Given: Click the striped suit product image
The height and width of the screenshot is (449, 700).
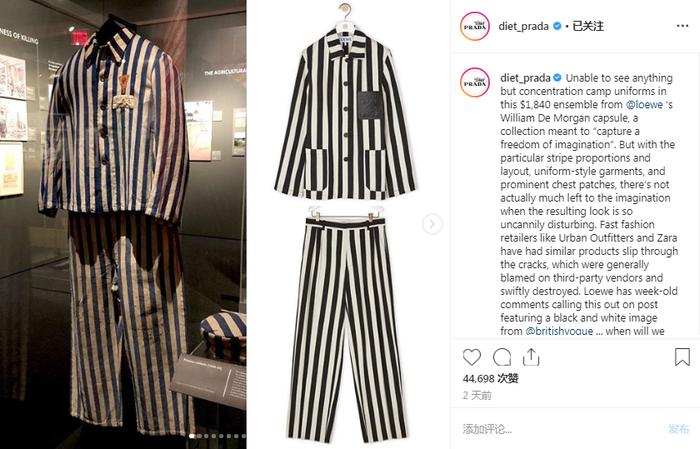Looking at the screenshot, I should pyautogui.click(x=346, y=223).
